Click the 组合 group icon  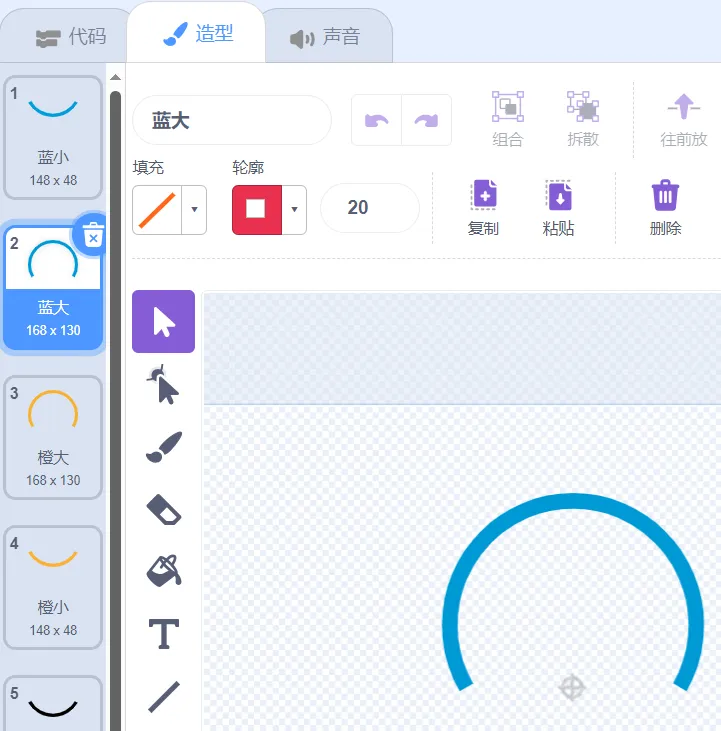pyautogui.click(x=508, y=107)
